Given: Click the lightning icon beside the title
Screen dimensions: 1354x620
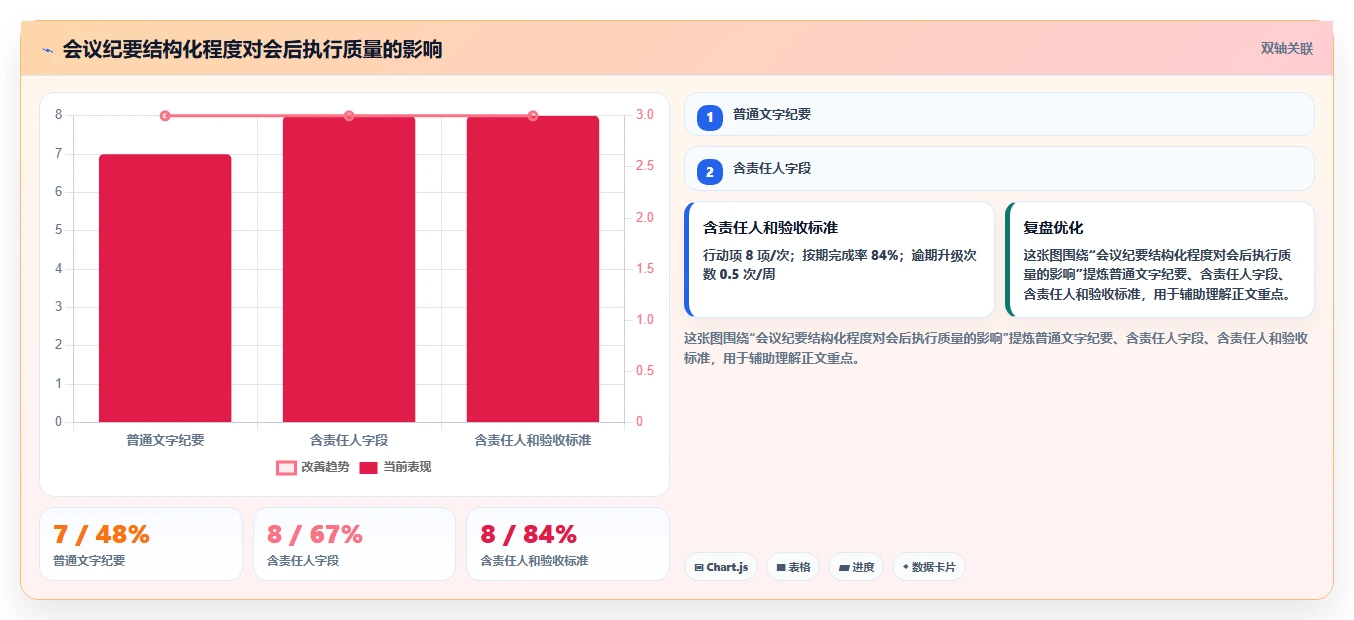Looking at the screenshot, I should 47,50.
